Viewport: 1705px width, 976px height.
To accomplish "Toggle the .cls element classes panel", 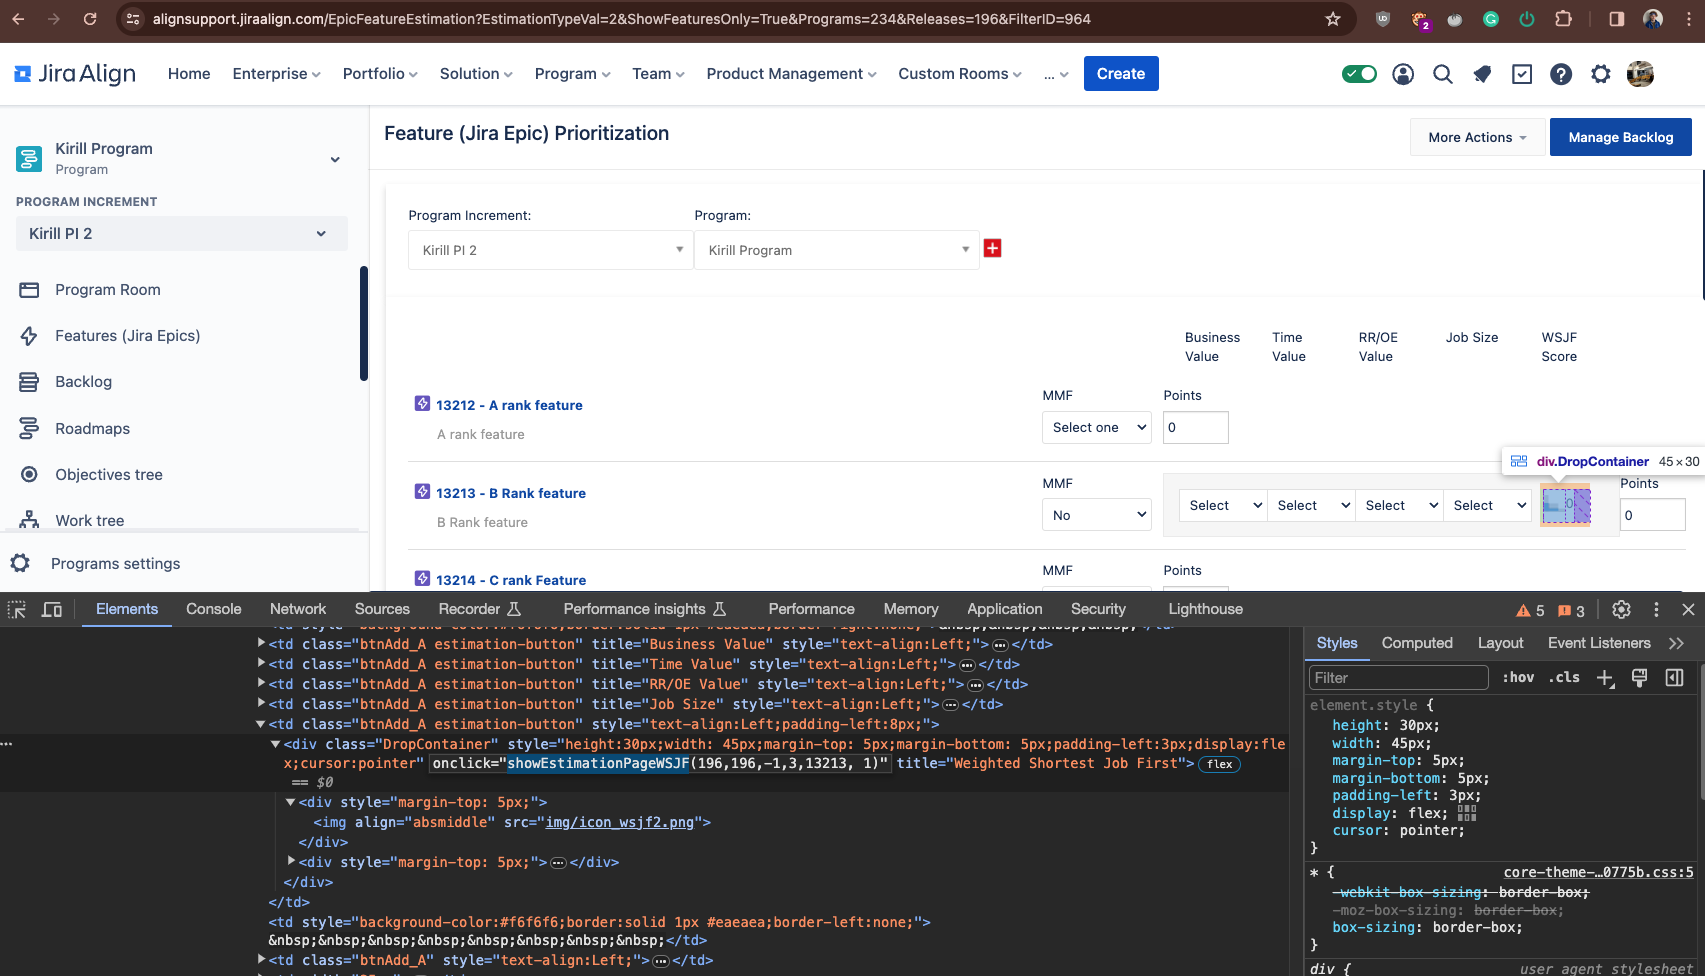I will (1564, 678).
